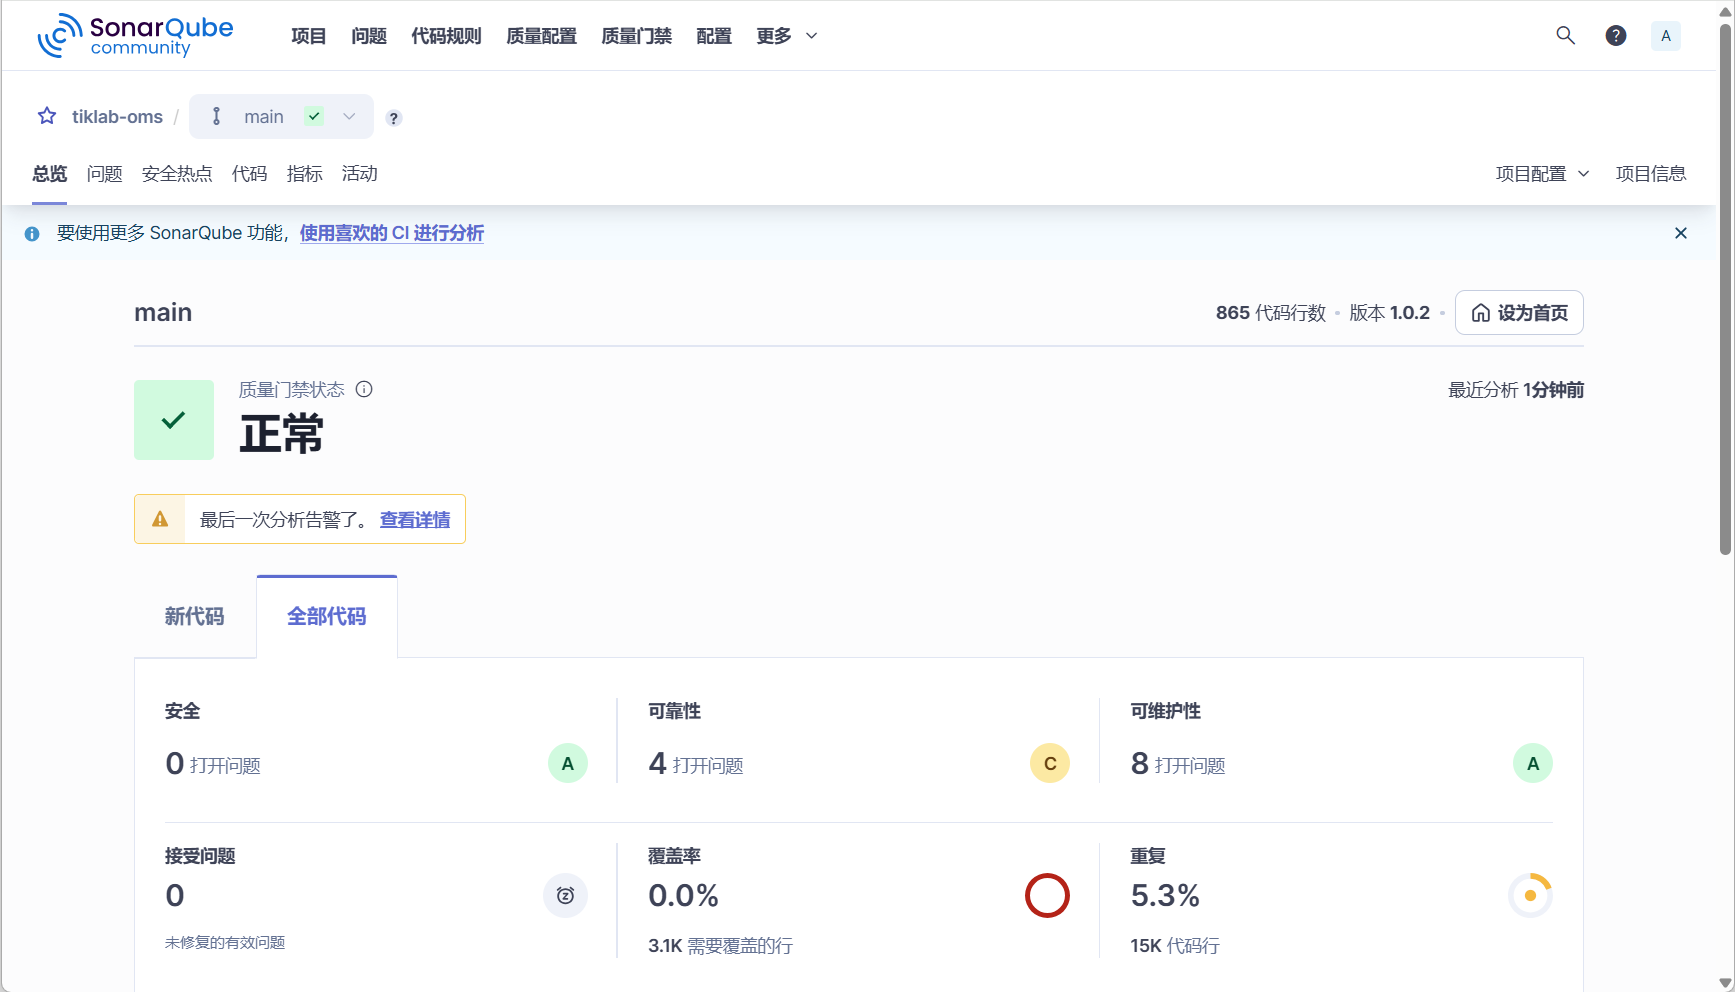
Task: Click the SonarQube community logo
Action: (x=135, y=36)
